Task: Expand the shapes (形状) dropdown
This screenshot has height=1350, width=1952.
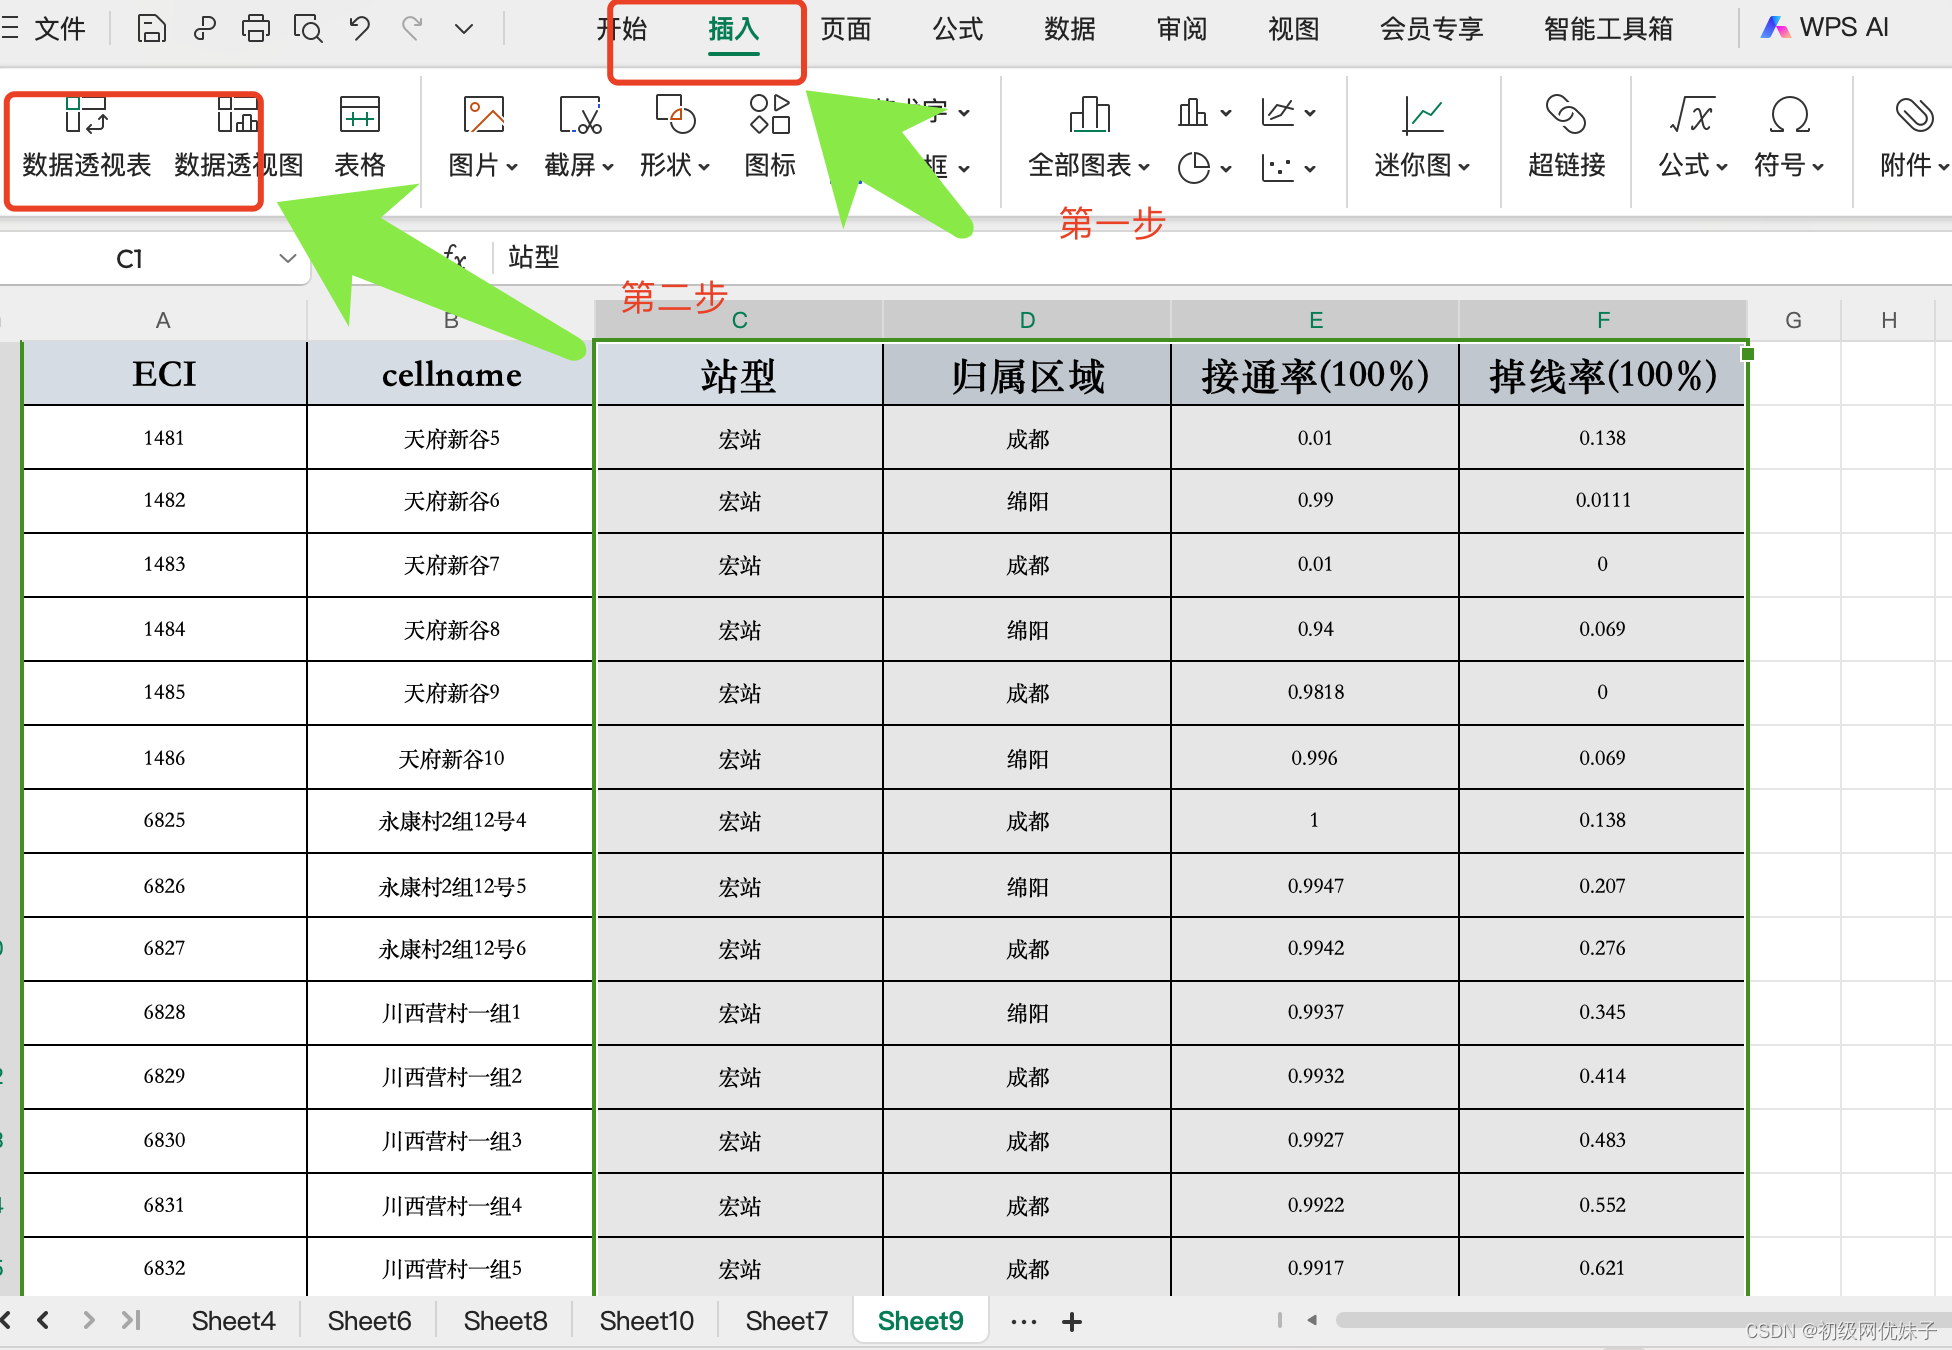Action: tap(704, 167)
